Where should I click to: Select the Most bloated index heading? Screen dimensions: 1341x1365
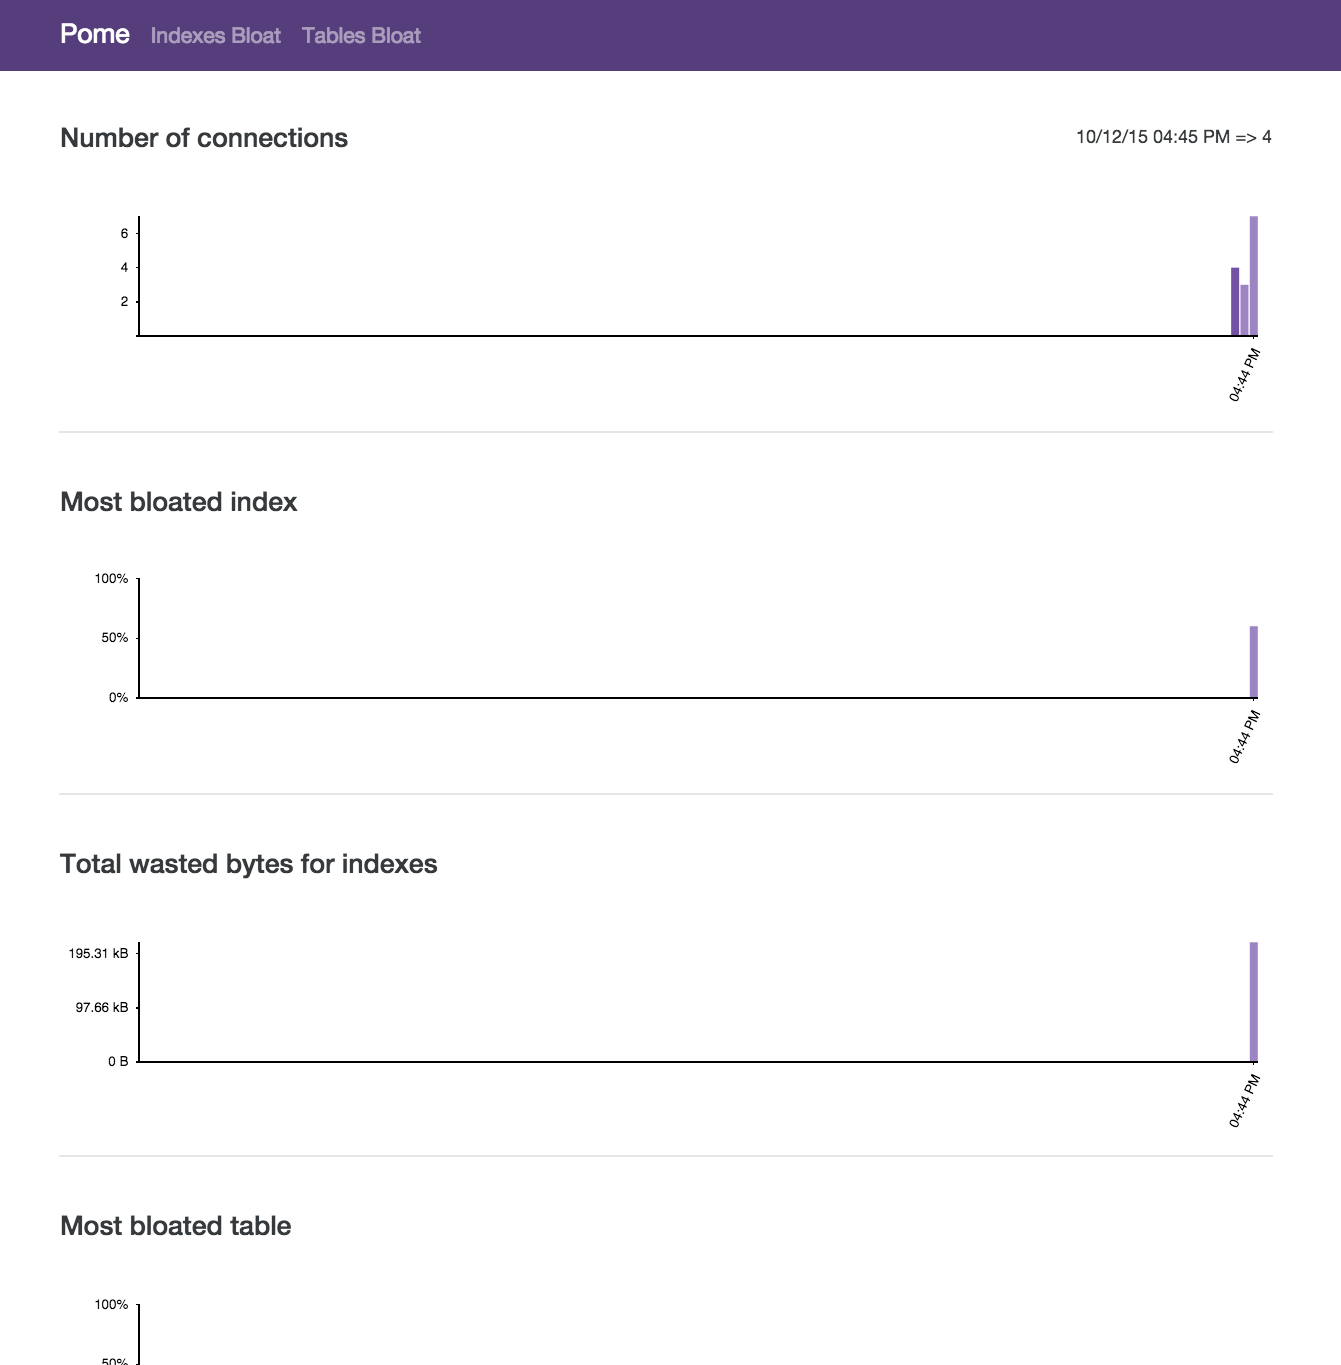click(x=179, y=502)
